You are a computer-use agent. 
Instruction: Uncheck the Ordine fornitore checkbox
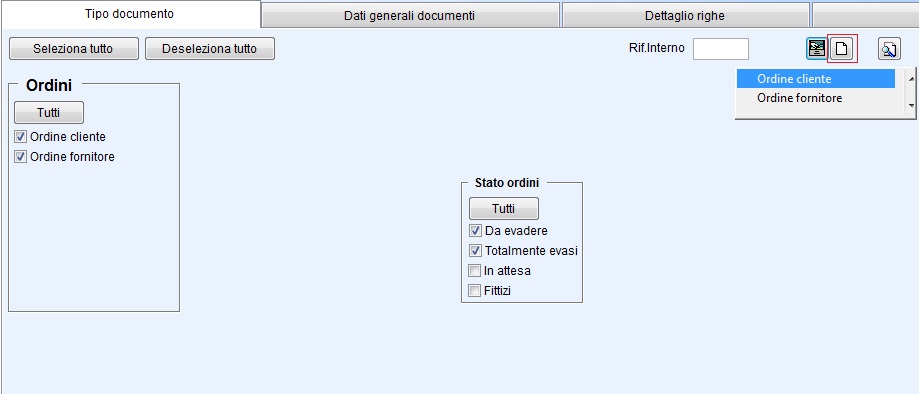pos(21,157)
